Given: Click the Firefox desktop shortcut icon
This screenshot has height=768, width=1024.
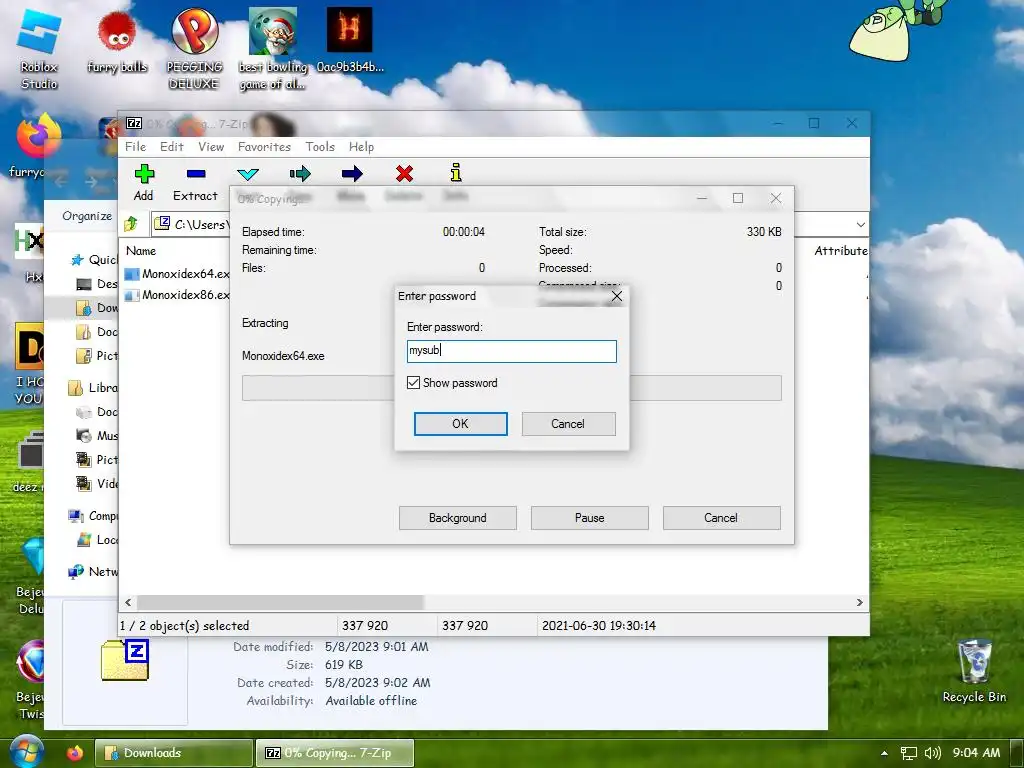Looking at the screenshot, I should 39,135.
